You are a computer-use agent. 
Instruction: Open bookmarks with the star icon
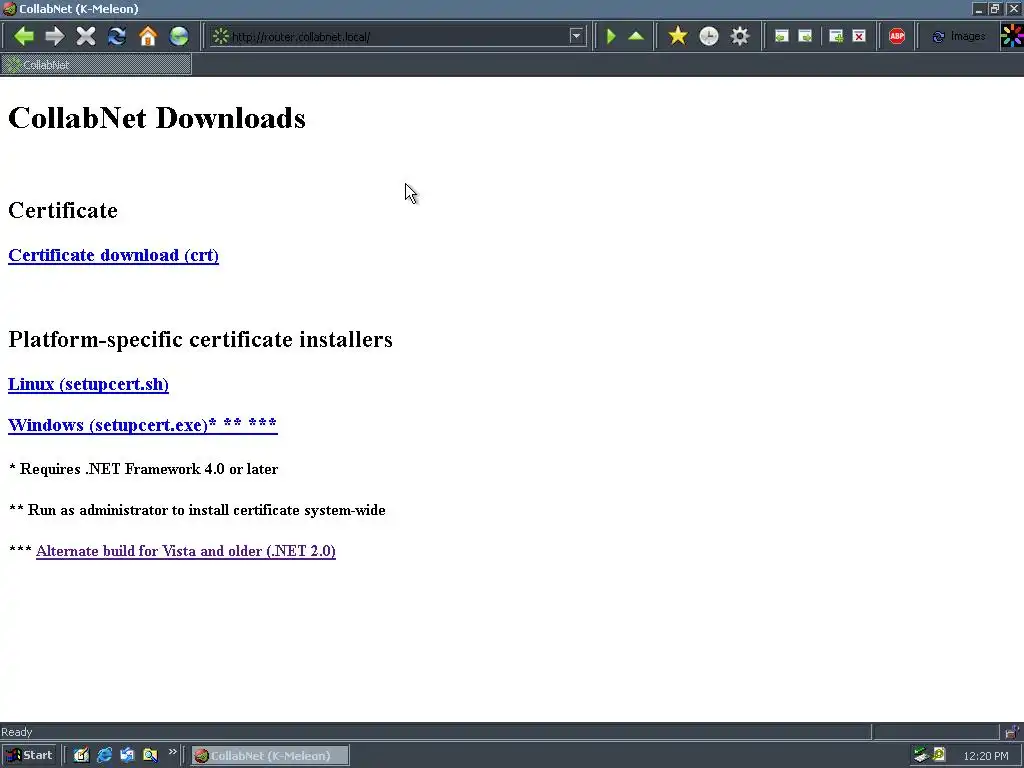678,36
